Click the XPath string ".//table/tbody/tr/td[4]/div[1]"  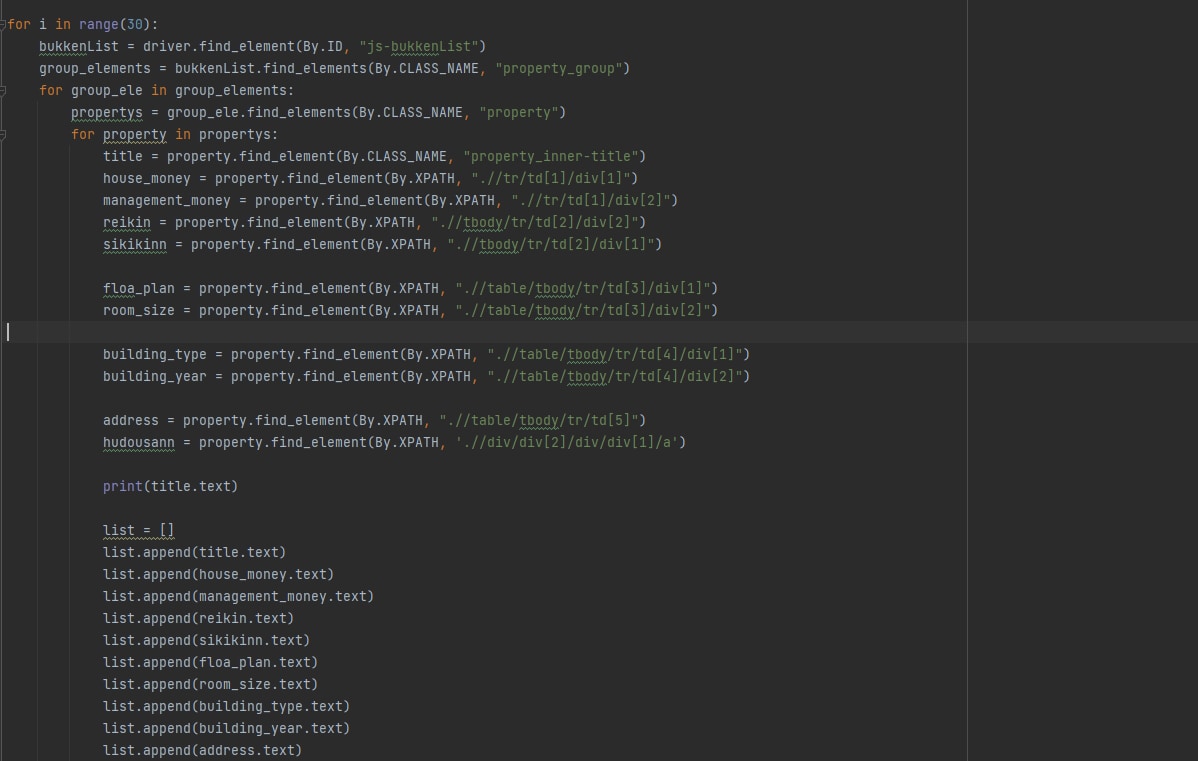615,355
